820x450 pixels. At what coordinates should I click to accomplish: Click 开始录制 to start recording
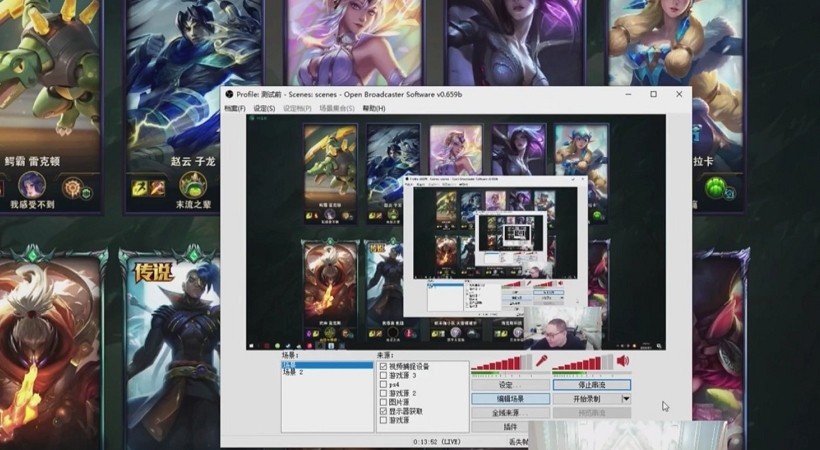point(587,399)
